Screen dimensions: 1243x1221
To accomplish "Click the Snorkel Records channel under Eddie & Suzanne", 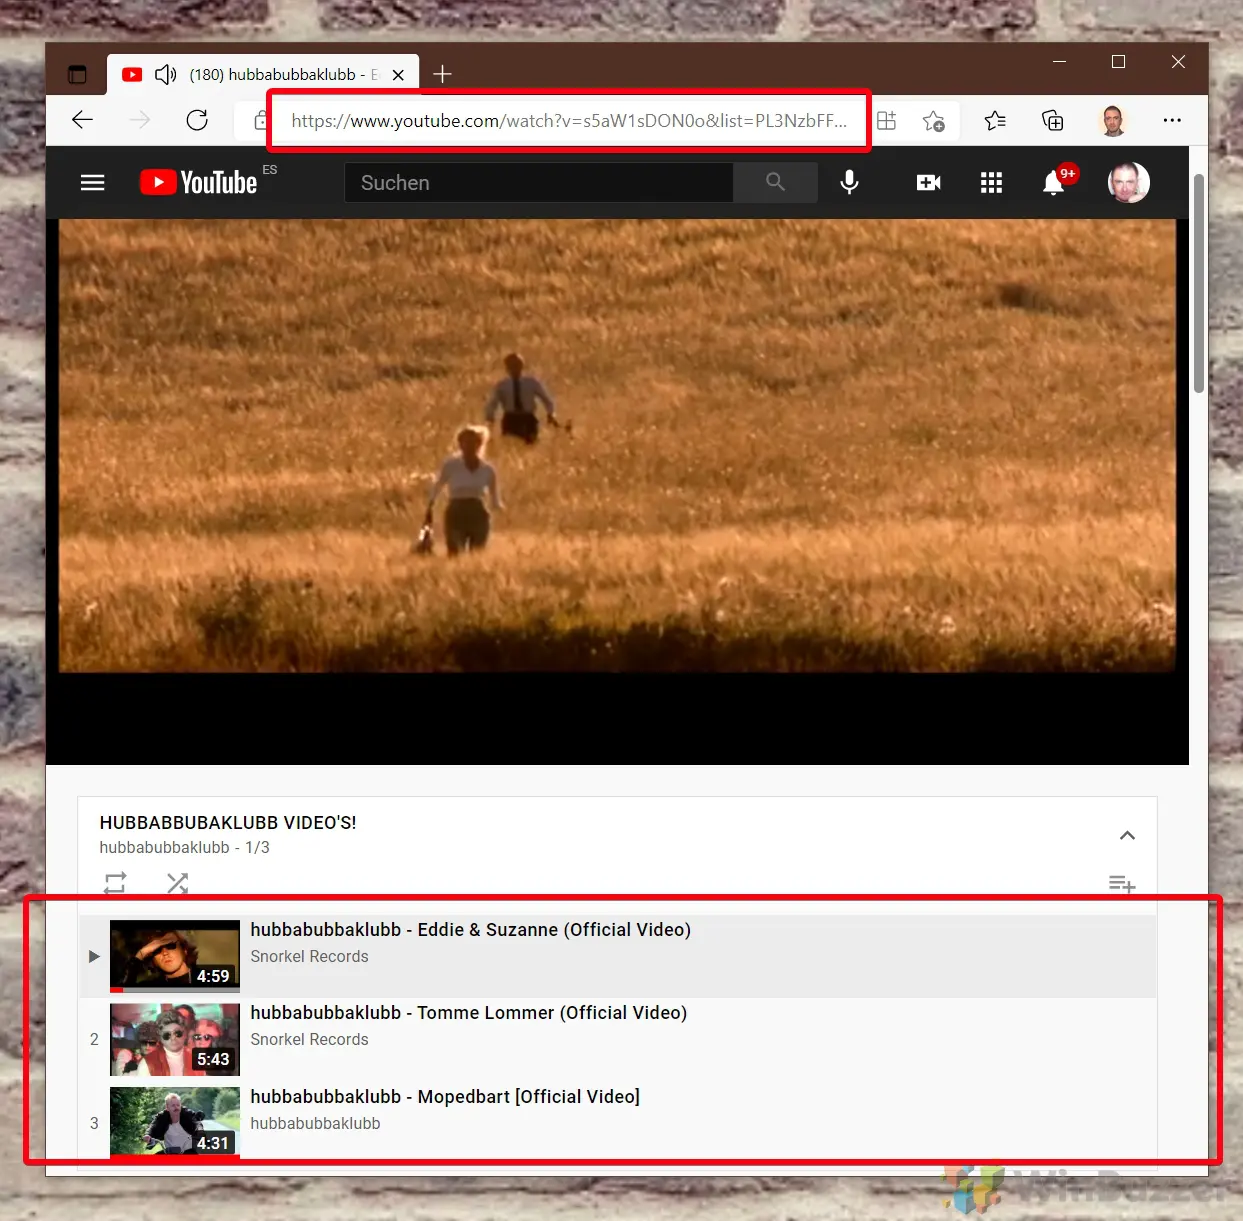I will click(309, 957).
